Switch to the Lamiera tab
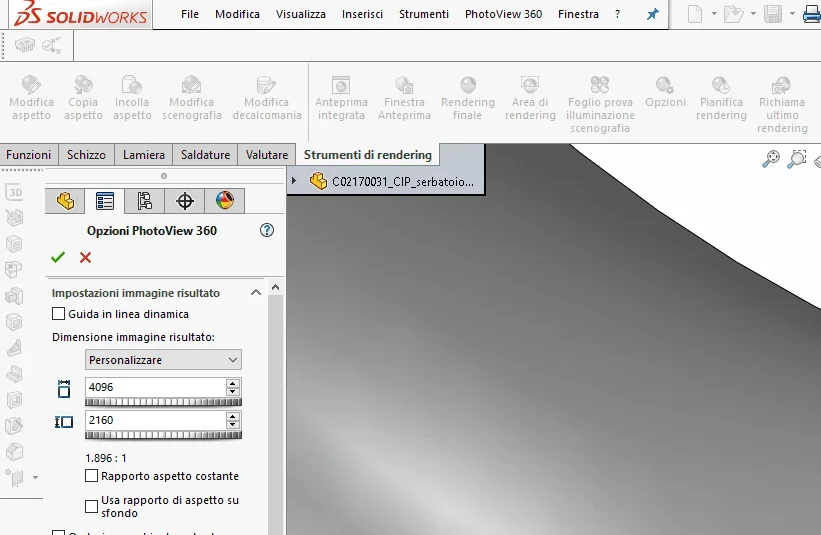This screenshot has height=535, width=821. click(143, 155)
